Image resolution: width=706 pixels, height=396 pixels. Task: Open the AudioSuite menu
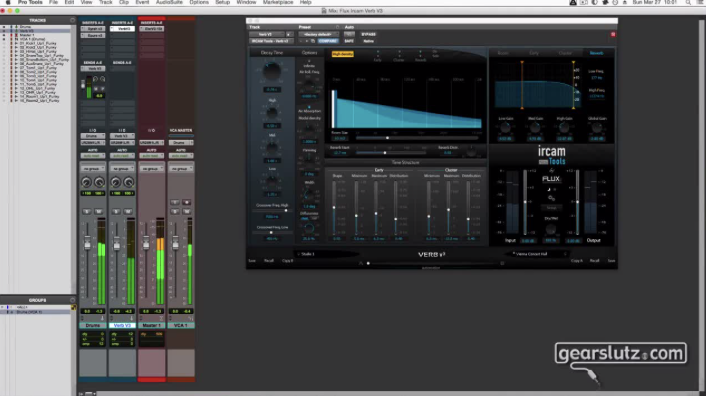coord(169,2)
